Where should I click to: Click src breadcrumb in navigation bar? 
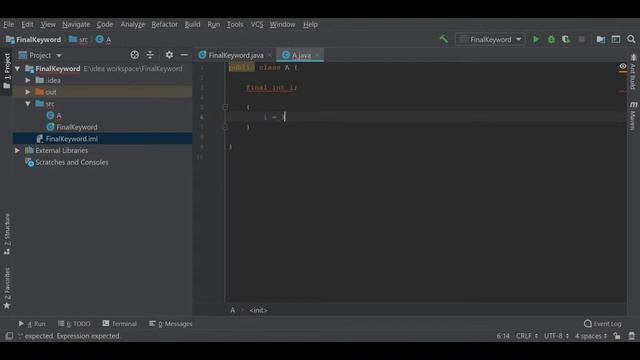[78, 40]
